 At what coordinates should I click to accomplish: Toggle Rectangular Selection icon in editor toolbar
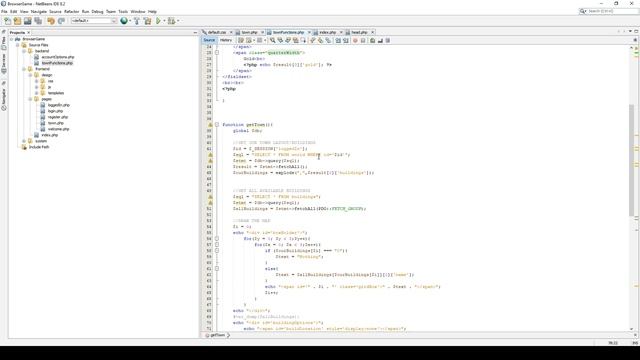[303, 40]
